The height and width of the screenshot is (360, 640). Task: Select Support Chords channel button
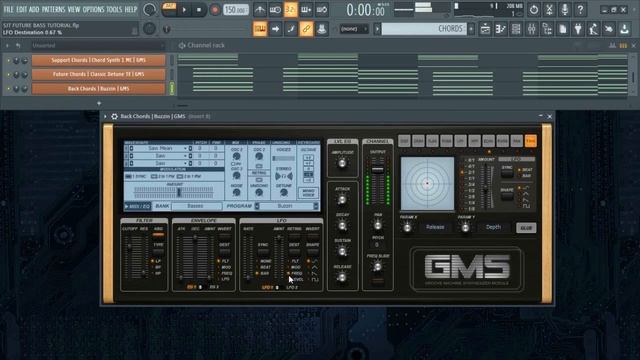click(98, 60)
